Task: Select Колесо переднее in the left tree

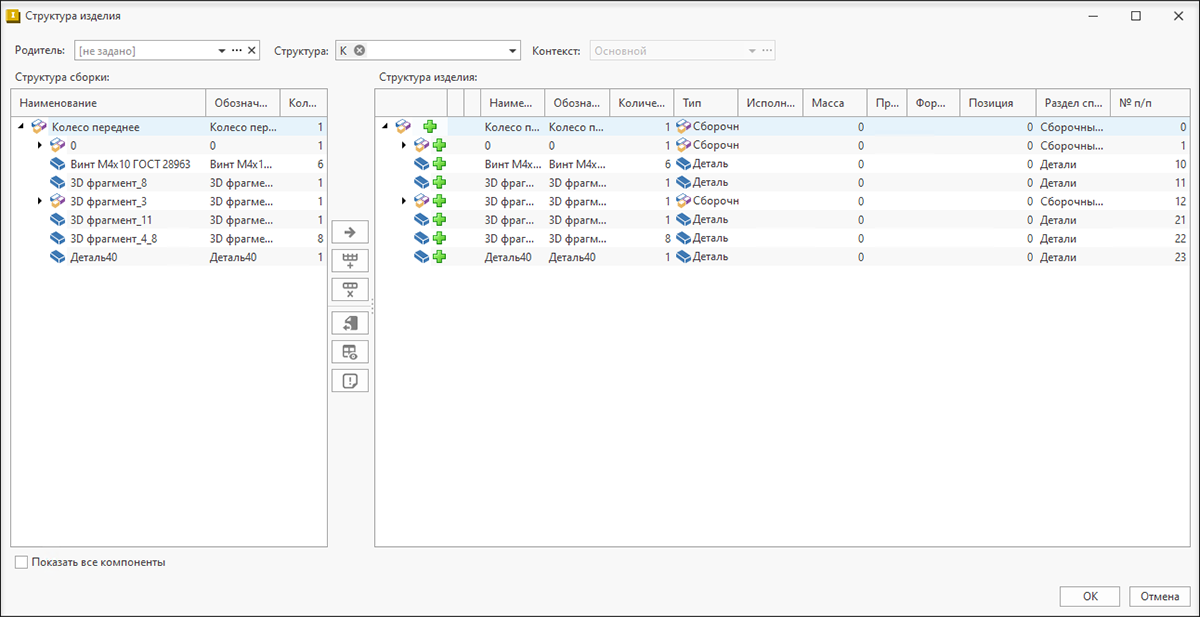Action: coord(95,127)
